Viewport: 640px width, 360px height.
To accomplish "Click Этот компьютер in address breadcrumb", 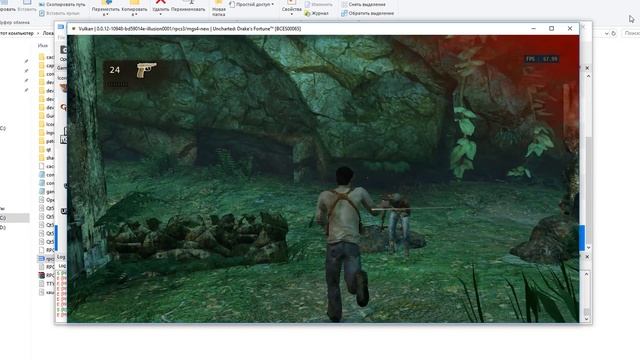I will pyautogui.click(x=16, y=33).
